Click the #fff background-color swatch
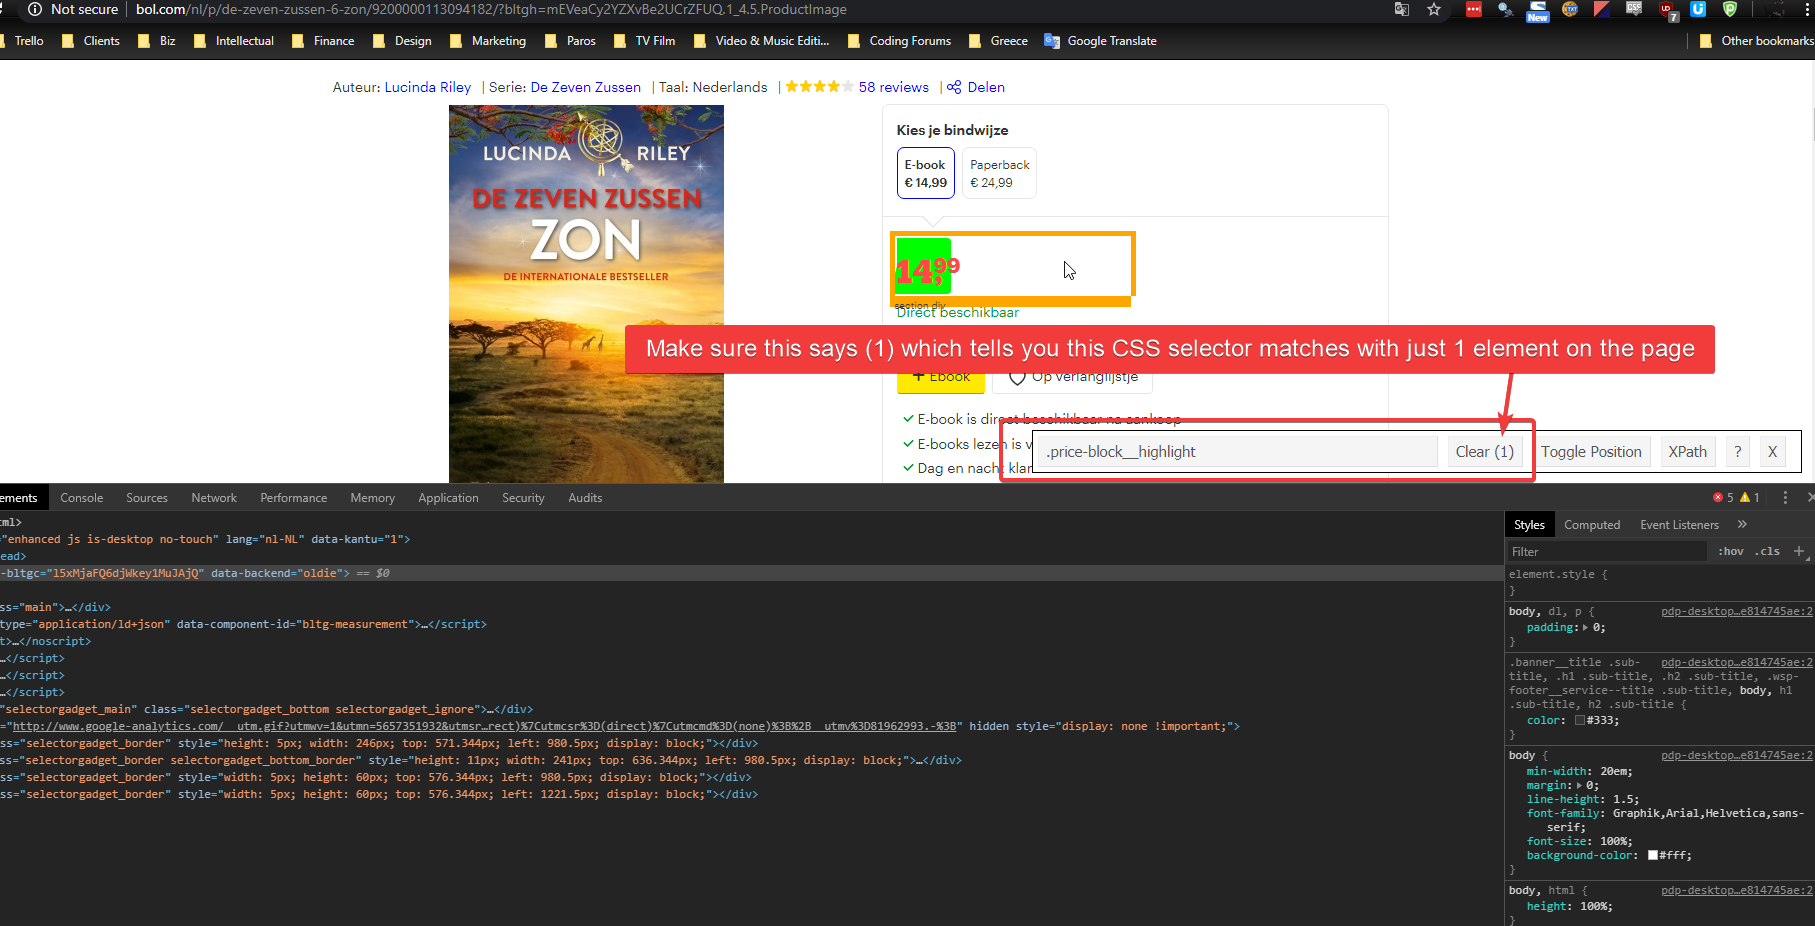Image resolution: width=1815 pixels, height=926 pixels. tap(1653, 855)
